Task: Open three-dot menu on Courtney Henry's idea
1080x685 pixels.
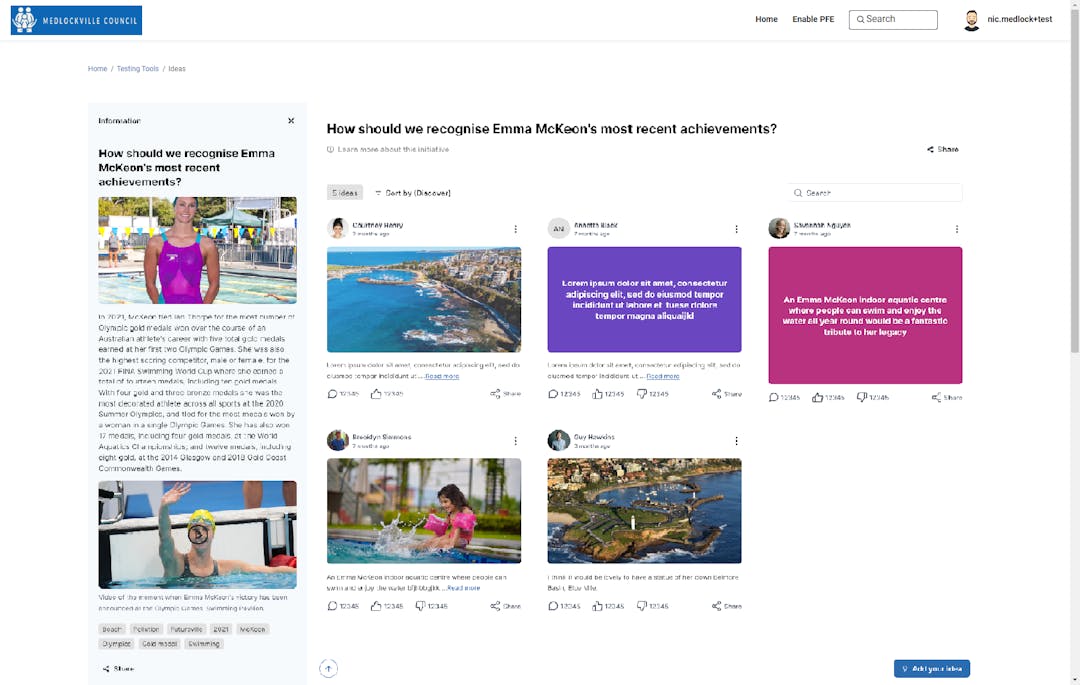Action: click(x=516, y=229)
